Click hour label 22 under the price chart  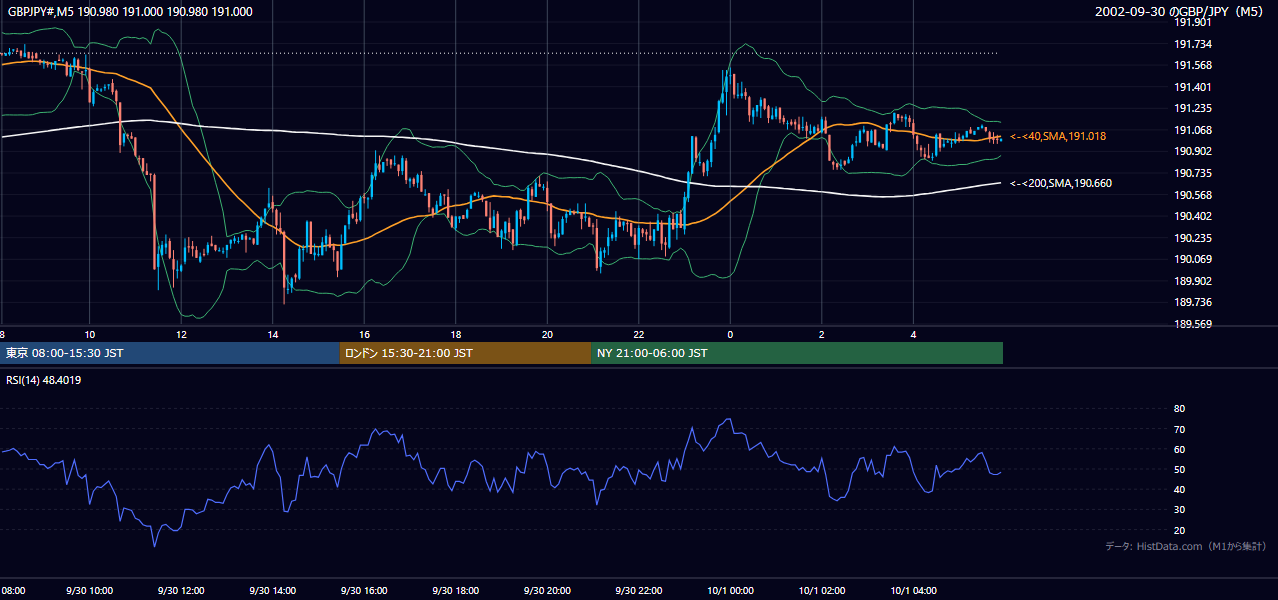(639, 335)
